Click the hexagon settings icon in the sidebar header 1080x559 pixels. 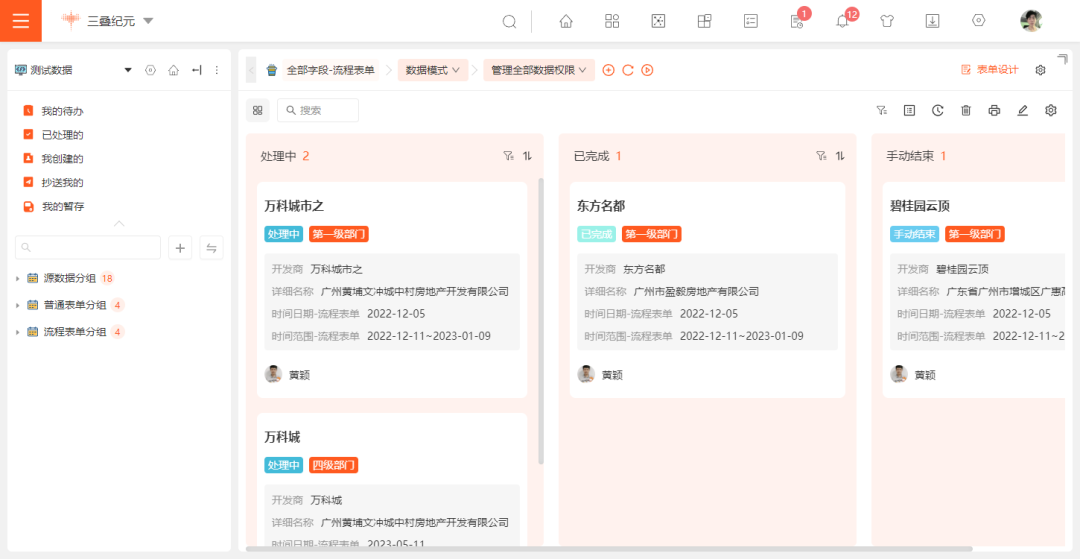(x=151, y=70)
